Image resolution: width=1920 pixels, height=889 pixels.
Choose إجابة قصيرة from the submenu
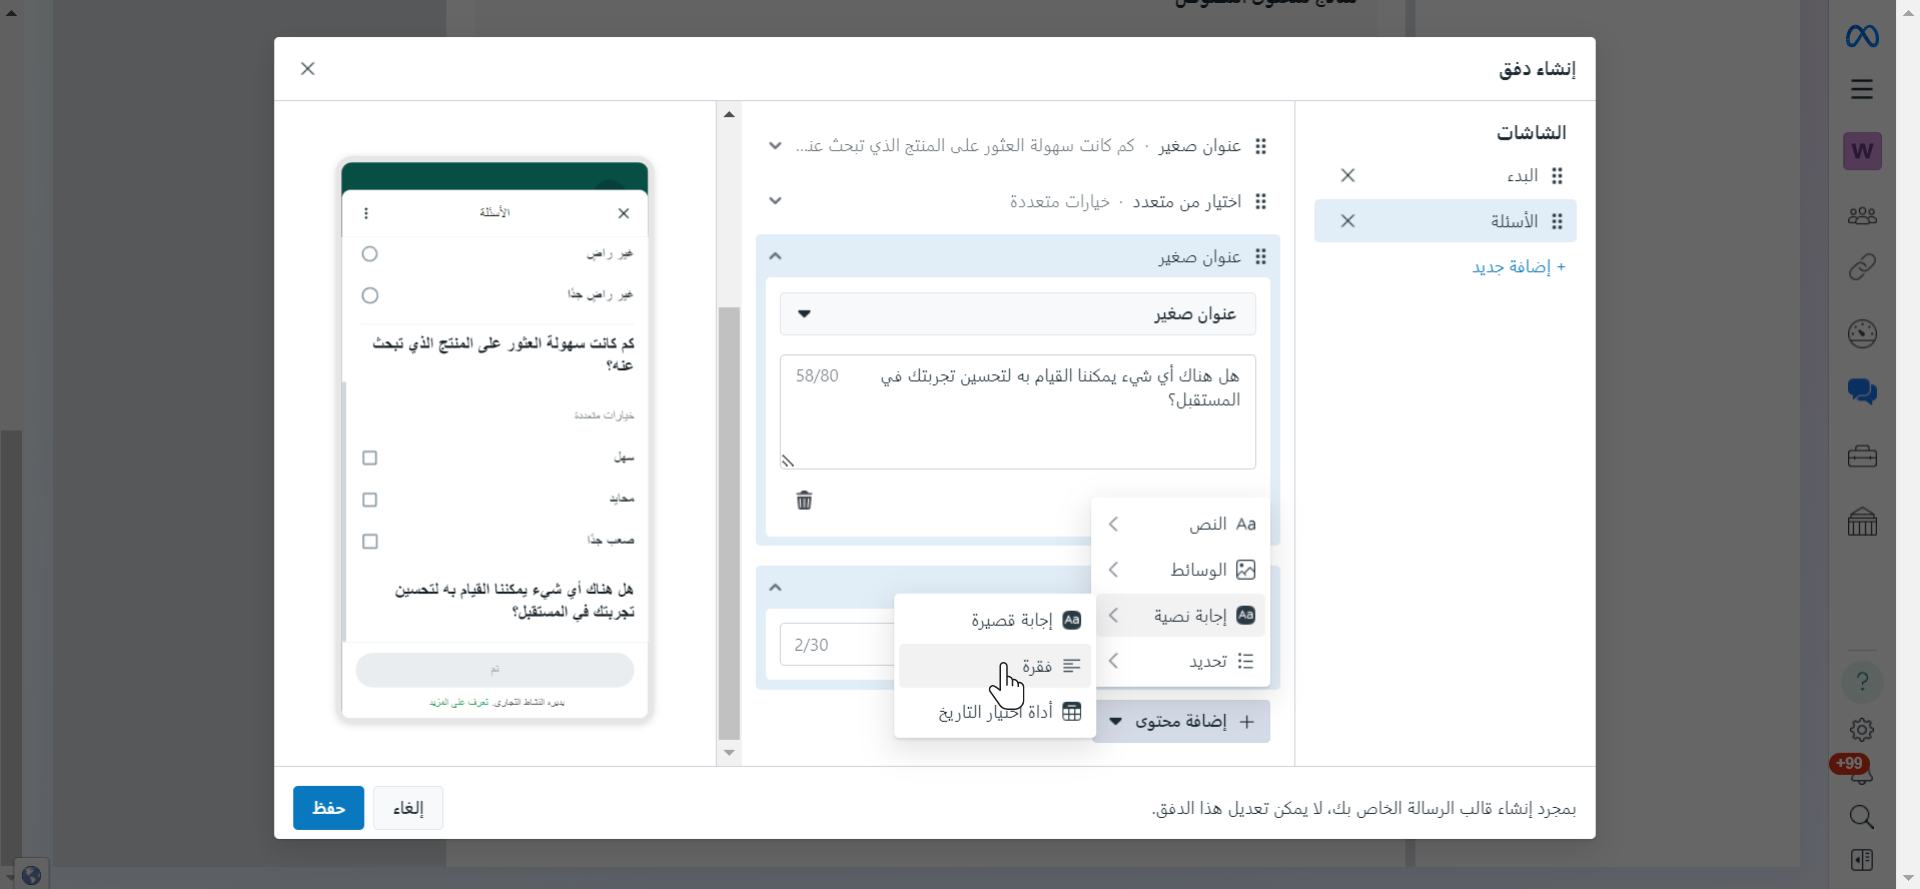[x=995, y=620]
